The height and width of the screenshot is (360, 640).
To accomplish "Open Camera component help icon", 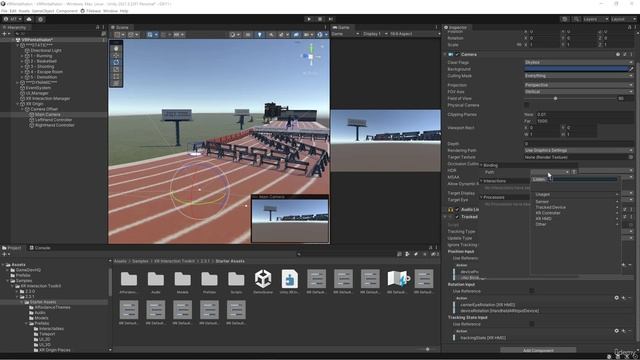I will 618,54.
